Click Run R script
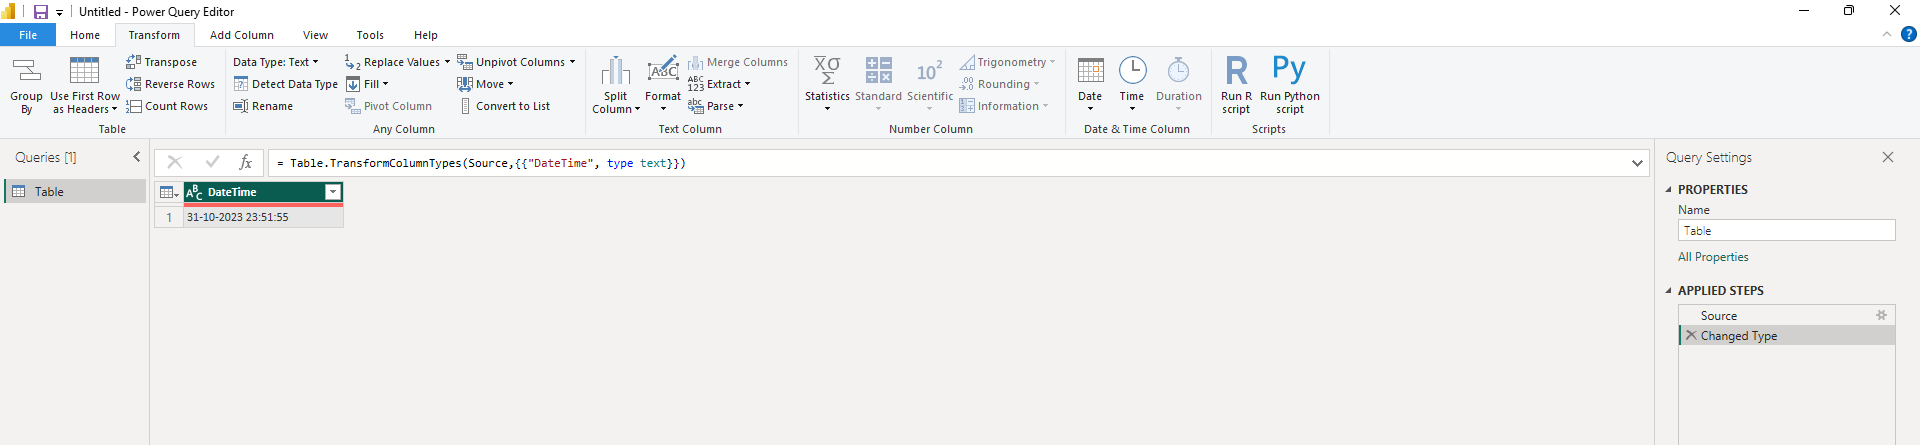1920x445 pixels. (1236, 86)
